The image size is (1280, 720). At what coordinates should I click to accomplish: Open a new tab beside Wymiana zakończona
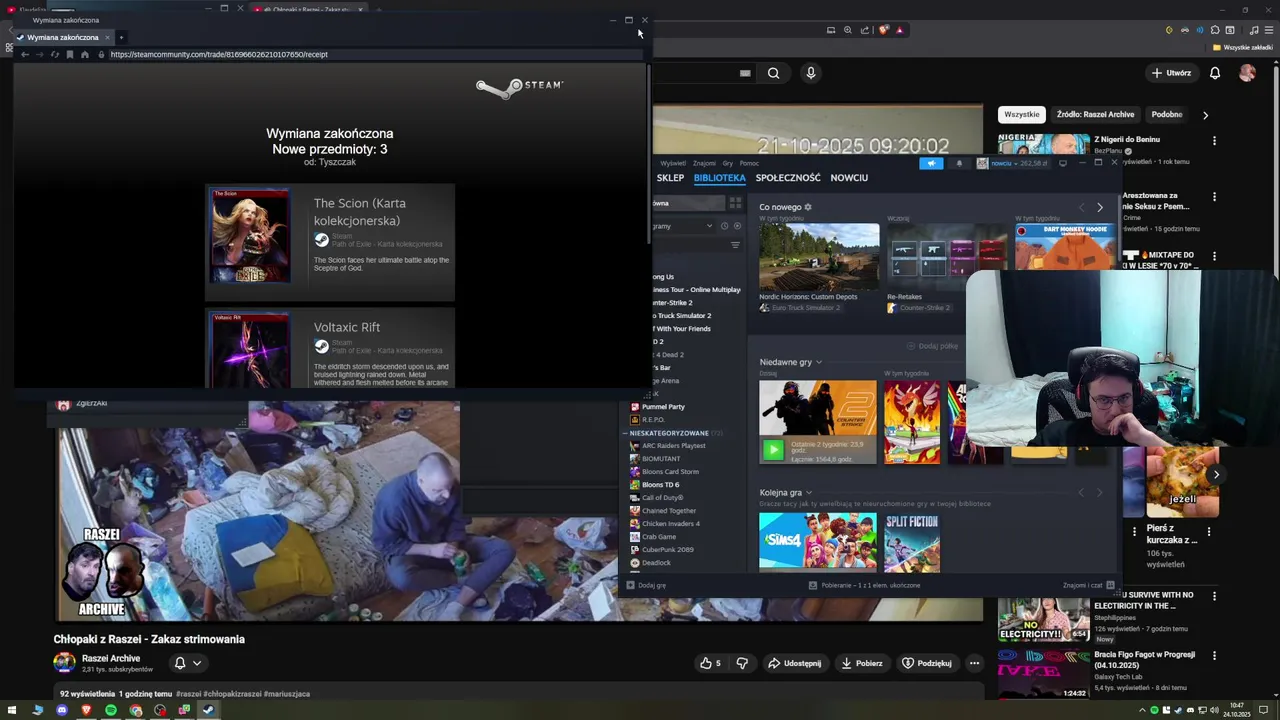(121, 37)
